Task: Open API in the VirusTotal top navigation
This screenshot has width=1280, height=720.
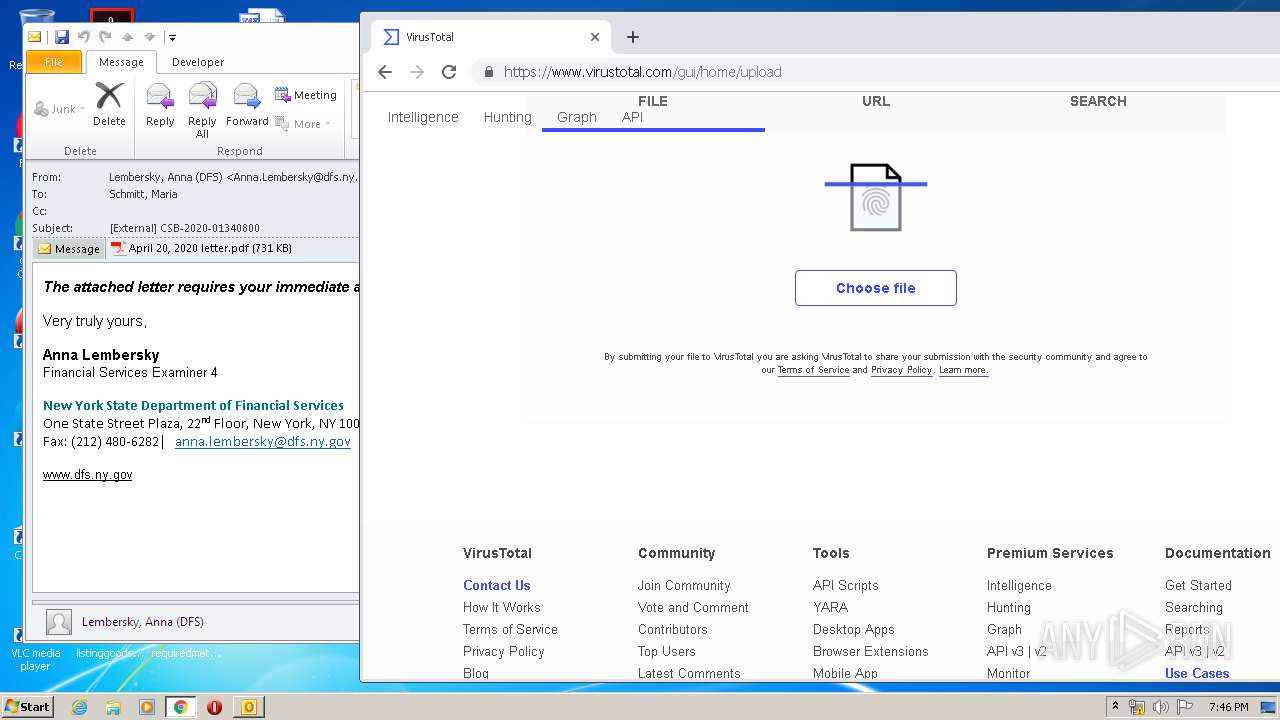Action: point(632,117)
